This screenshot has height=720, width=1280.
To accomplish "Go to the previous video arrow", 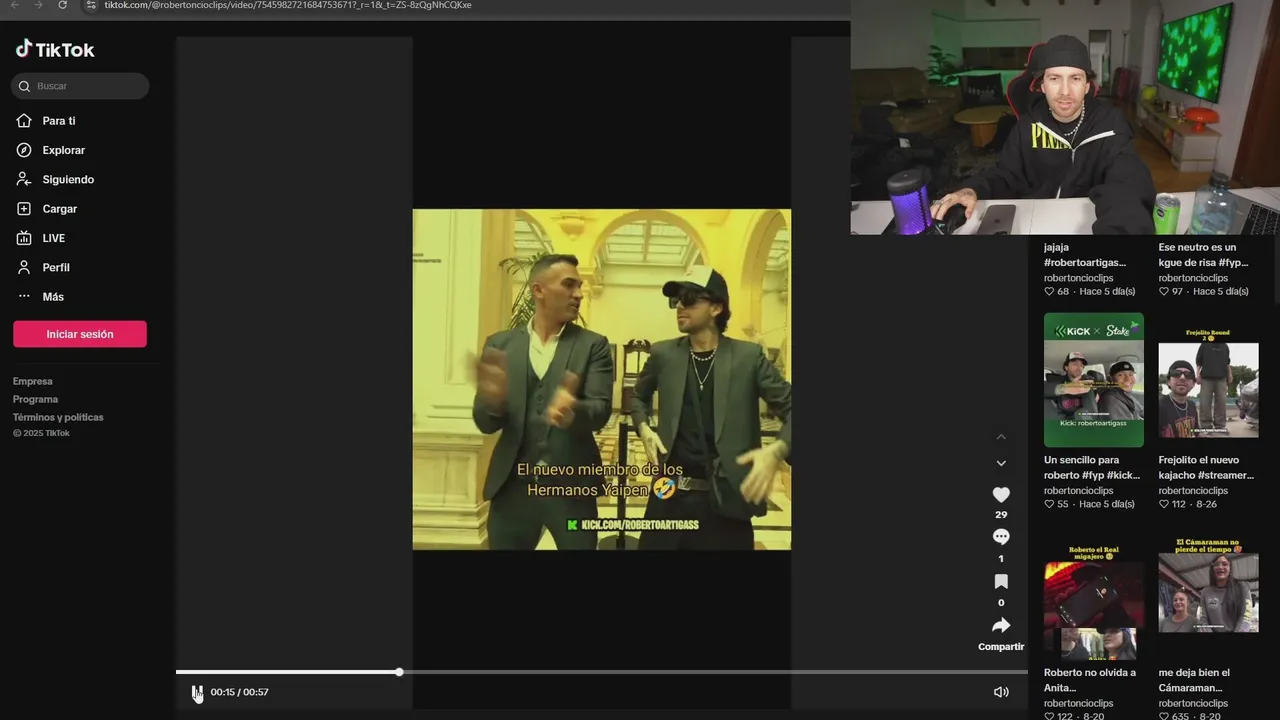I will pyautogui.click(x=1001, y=437).
